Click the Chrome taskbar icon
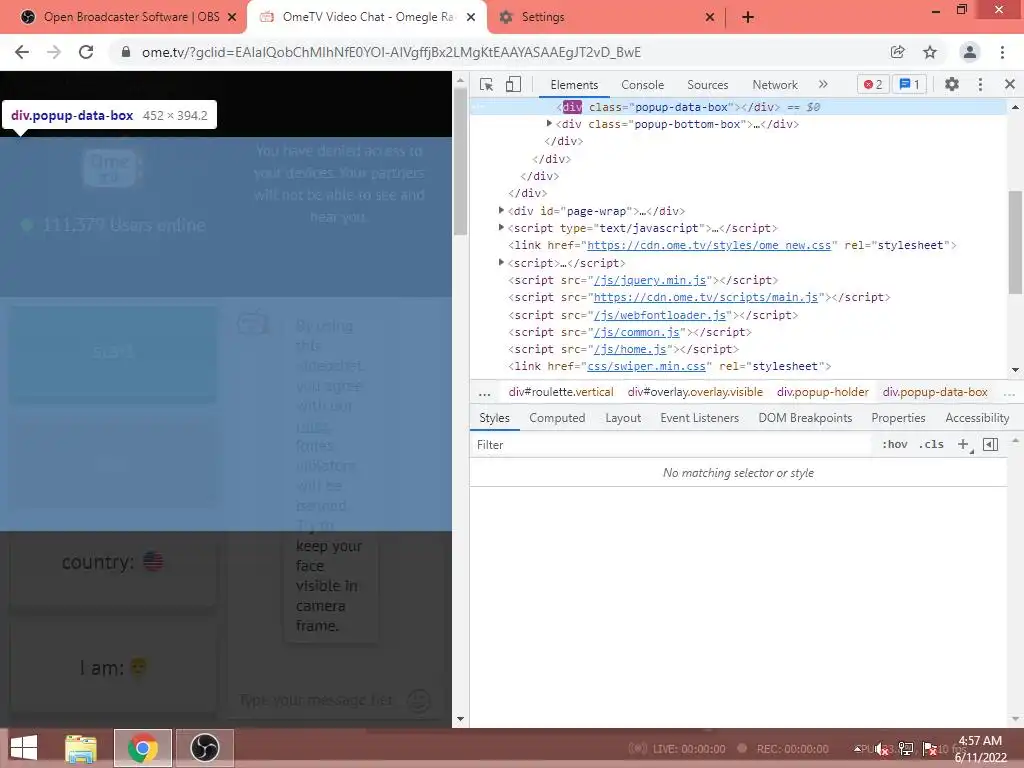This screenshot has height=768, width=1024. 143,748
